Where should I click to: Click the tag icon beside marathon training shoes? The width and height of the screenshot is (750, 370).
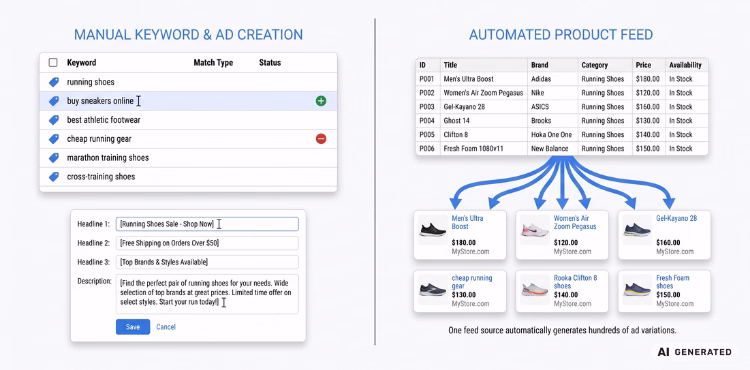tap(54, 158)
